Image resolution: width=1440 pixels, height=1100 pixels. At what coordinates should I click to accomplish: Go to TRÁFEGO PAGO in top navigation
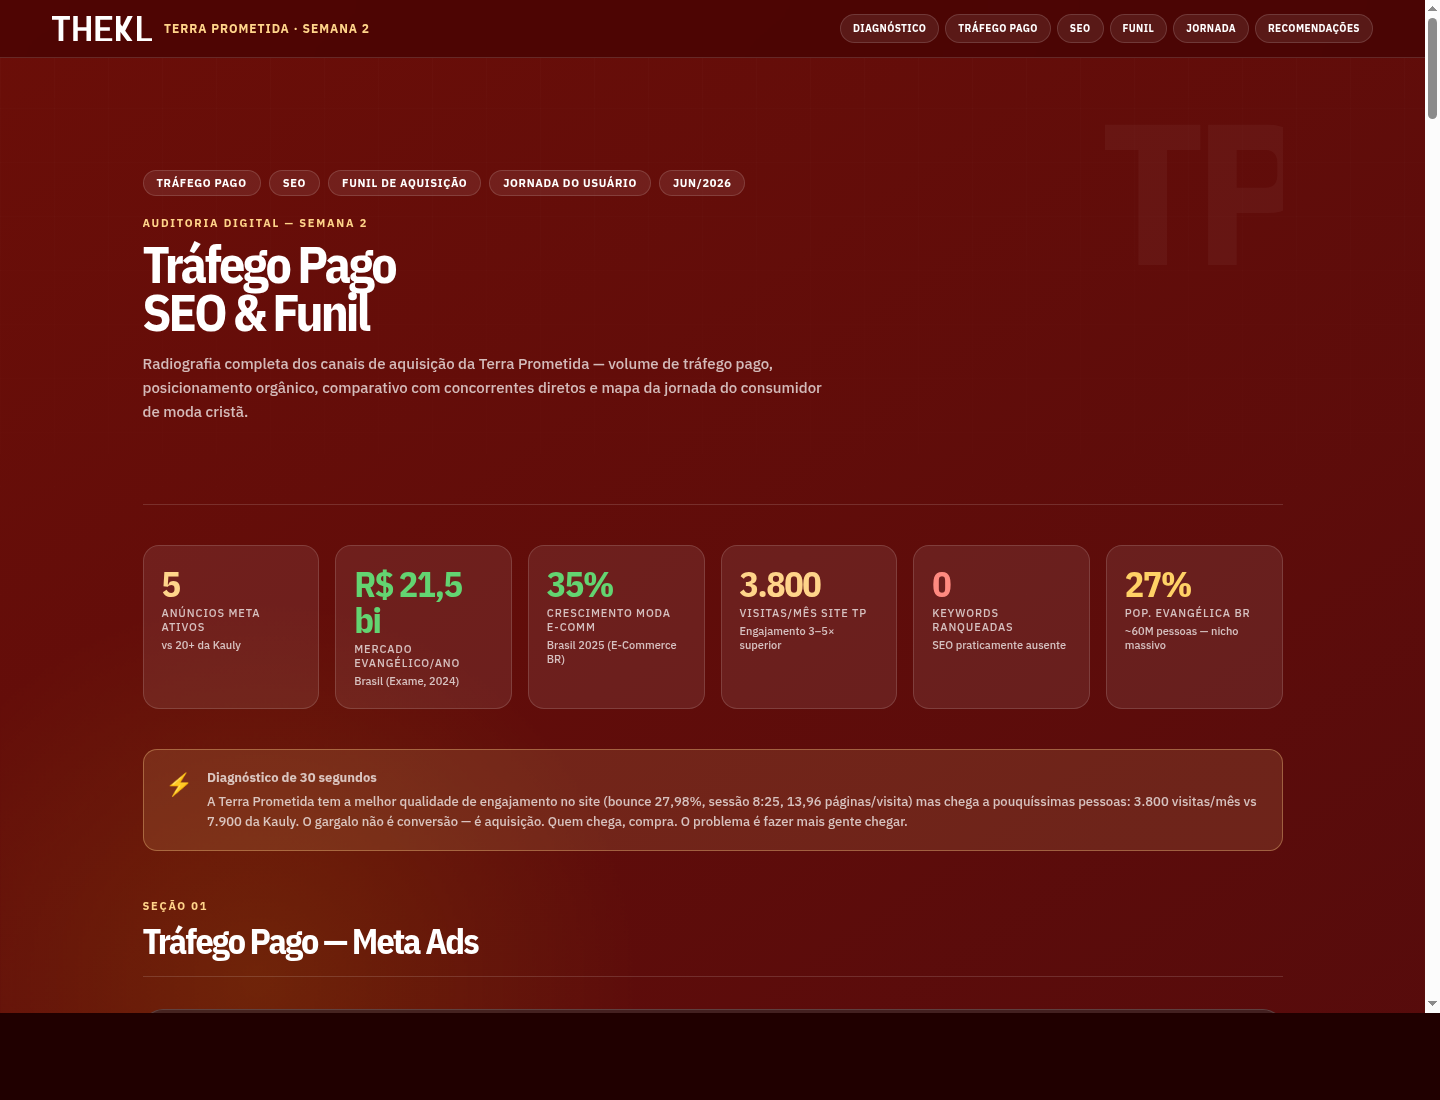point(997,28)
